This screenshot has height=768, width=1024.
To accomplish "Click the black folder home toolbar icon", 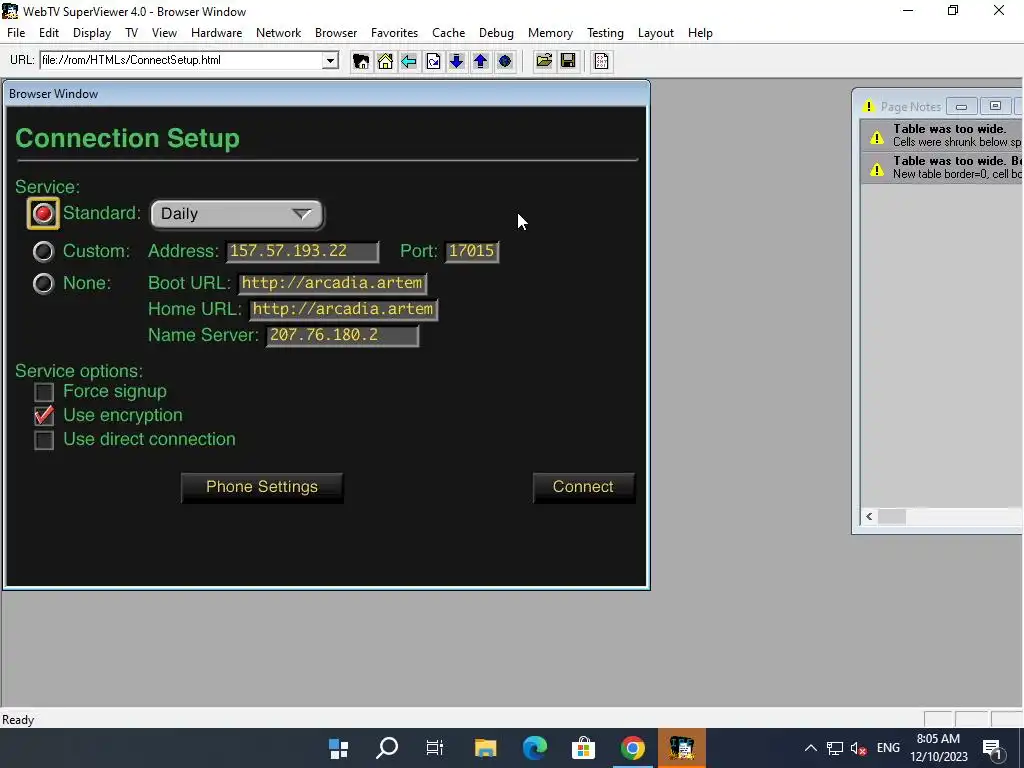I will tap(360, 61).
